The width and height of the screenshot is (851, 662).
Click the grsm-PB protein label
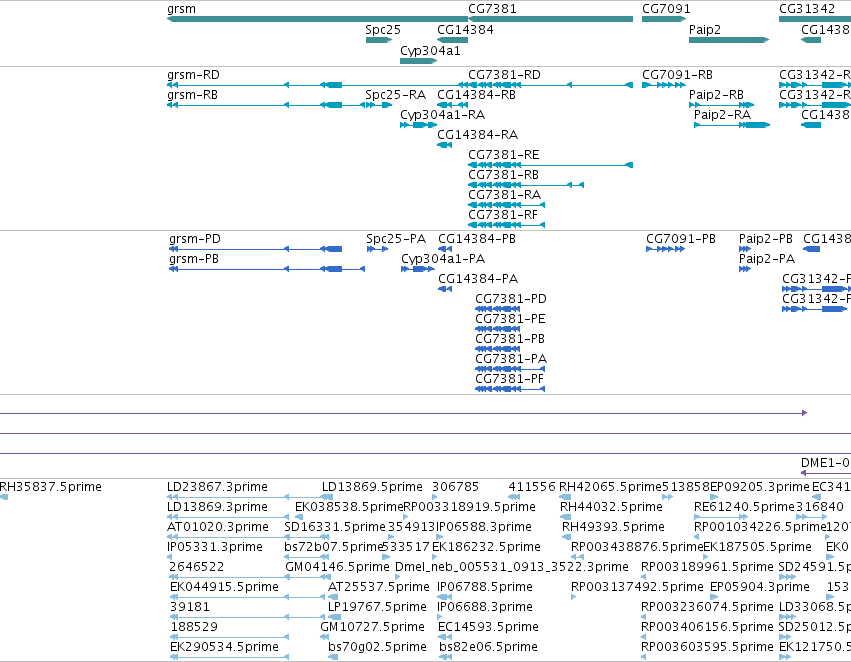click(x=194, y=259)
